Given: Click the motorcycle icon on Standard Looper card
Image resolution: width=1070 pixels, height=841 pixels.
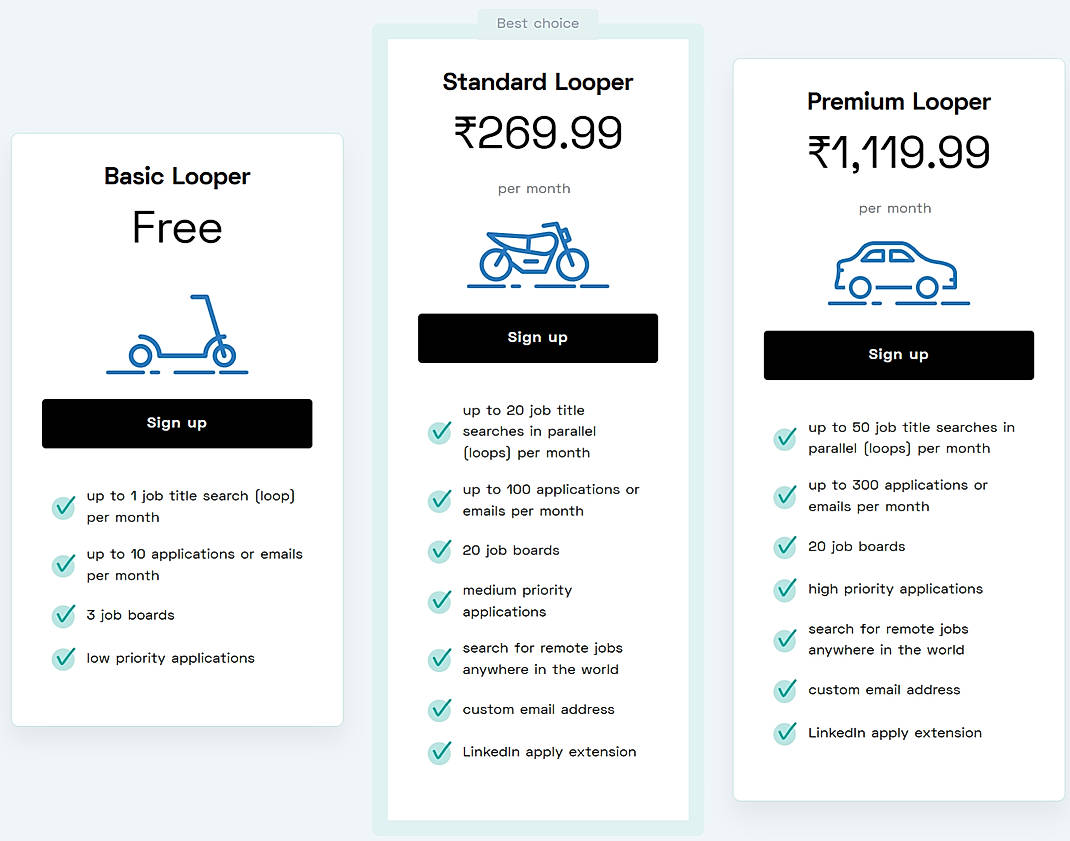Looking at the screenshot, I should click(x=537, y=256).
